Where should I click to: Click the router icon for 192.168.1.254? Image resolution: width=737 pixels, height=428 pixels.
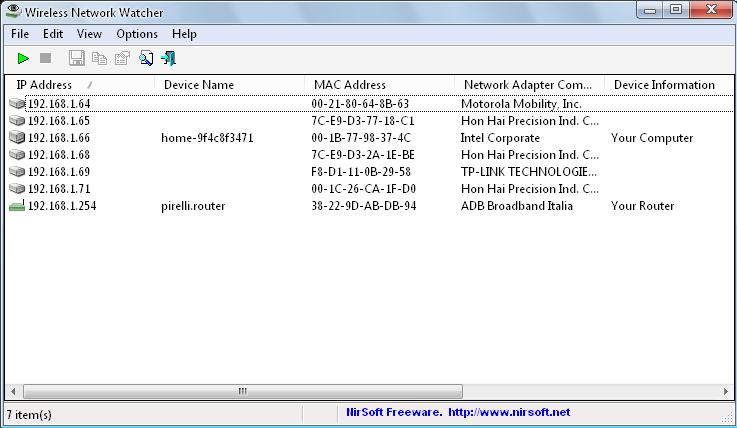[x=17, y=205]
